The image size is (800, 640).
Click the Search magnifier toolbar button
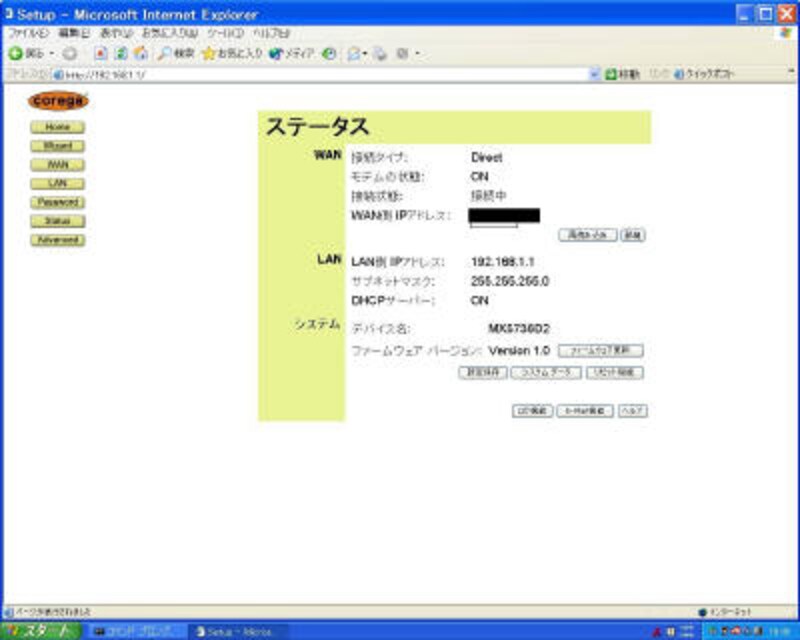pos(176,53)
